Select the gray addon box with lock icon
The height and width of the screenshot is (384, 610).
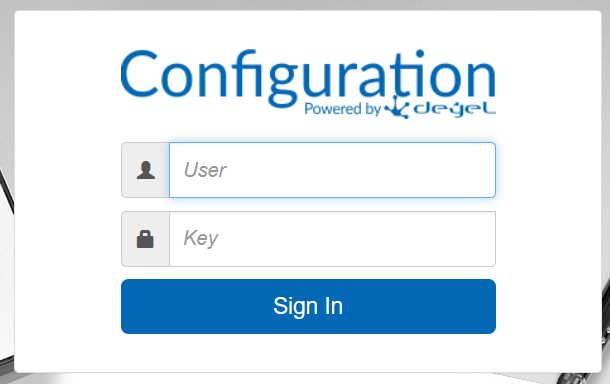click(145, 239)
